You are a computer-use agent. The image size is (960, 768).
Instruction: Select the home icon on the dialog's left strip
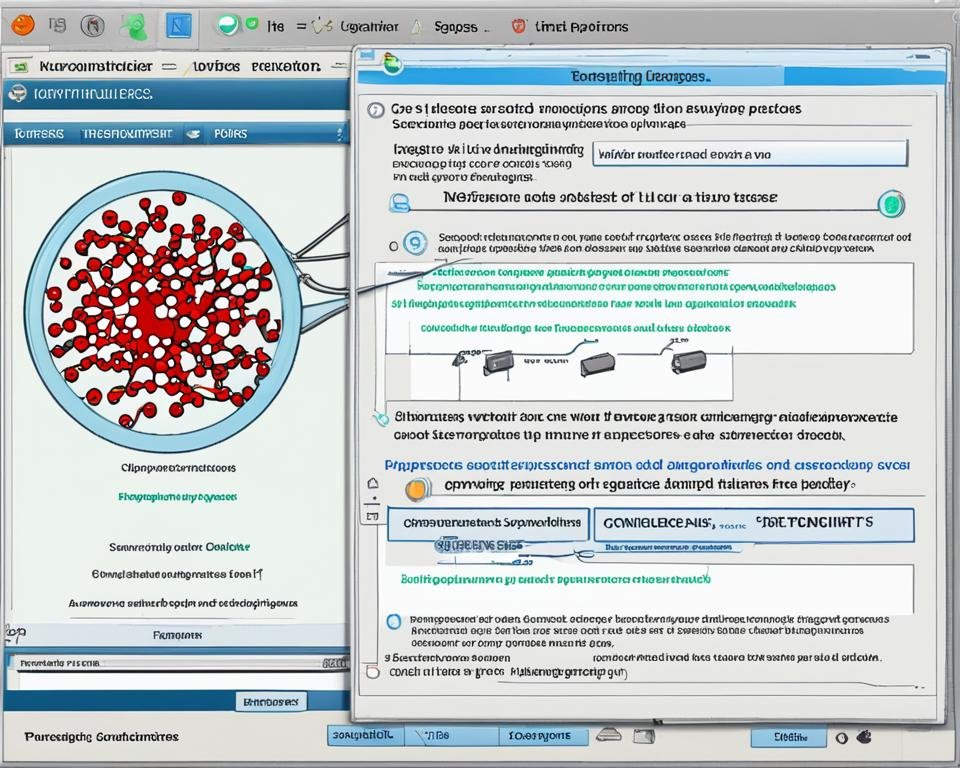click(x=374, y=483)
